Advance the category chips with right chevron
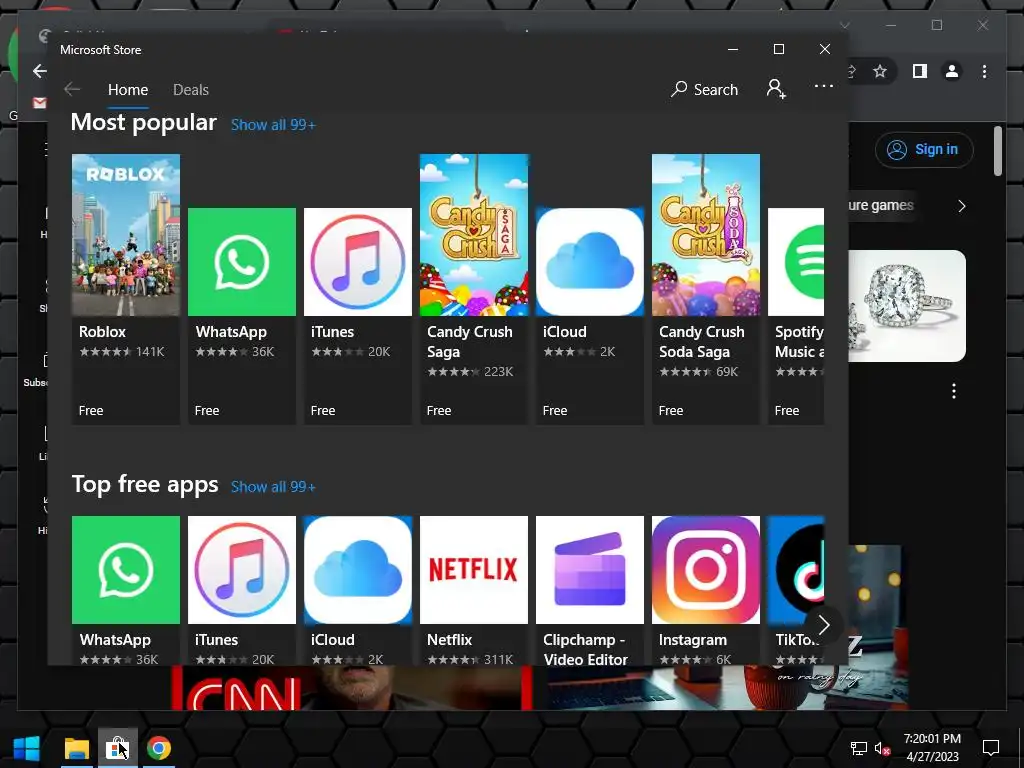 click(x=961, y=206)
